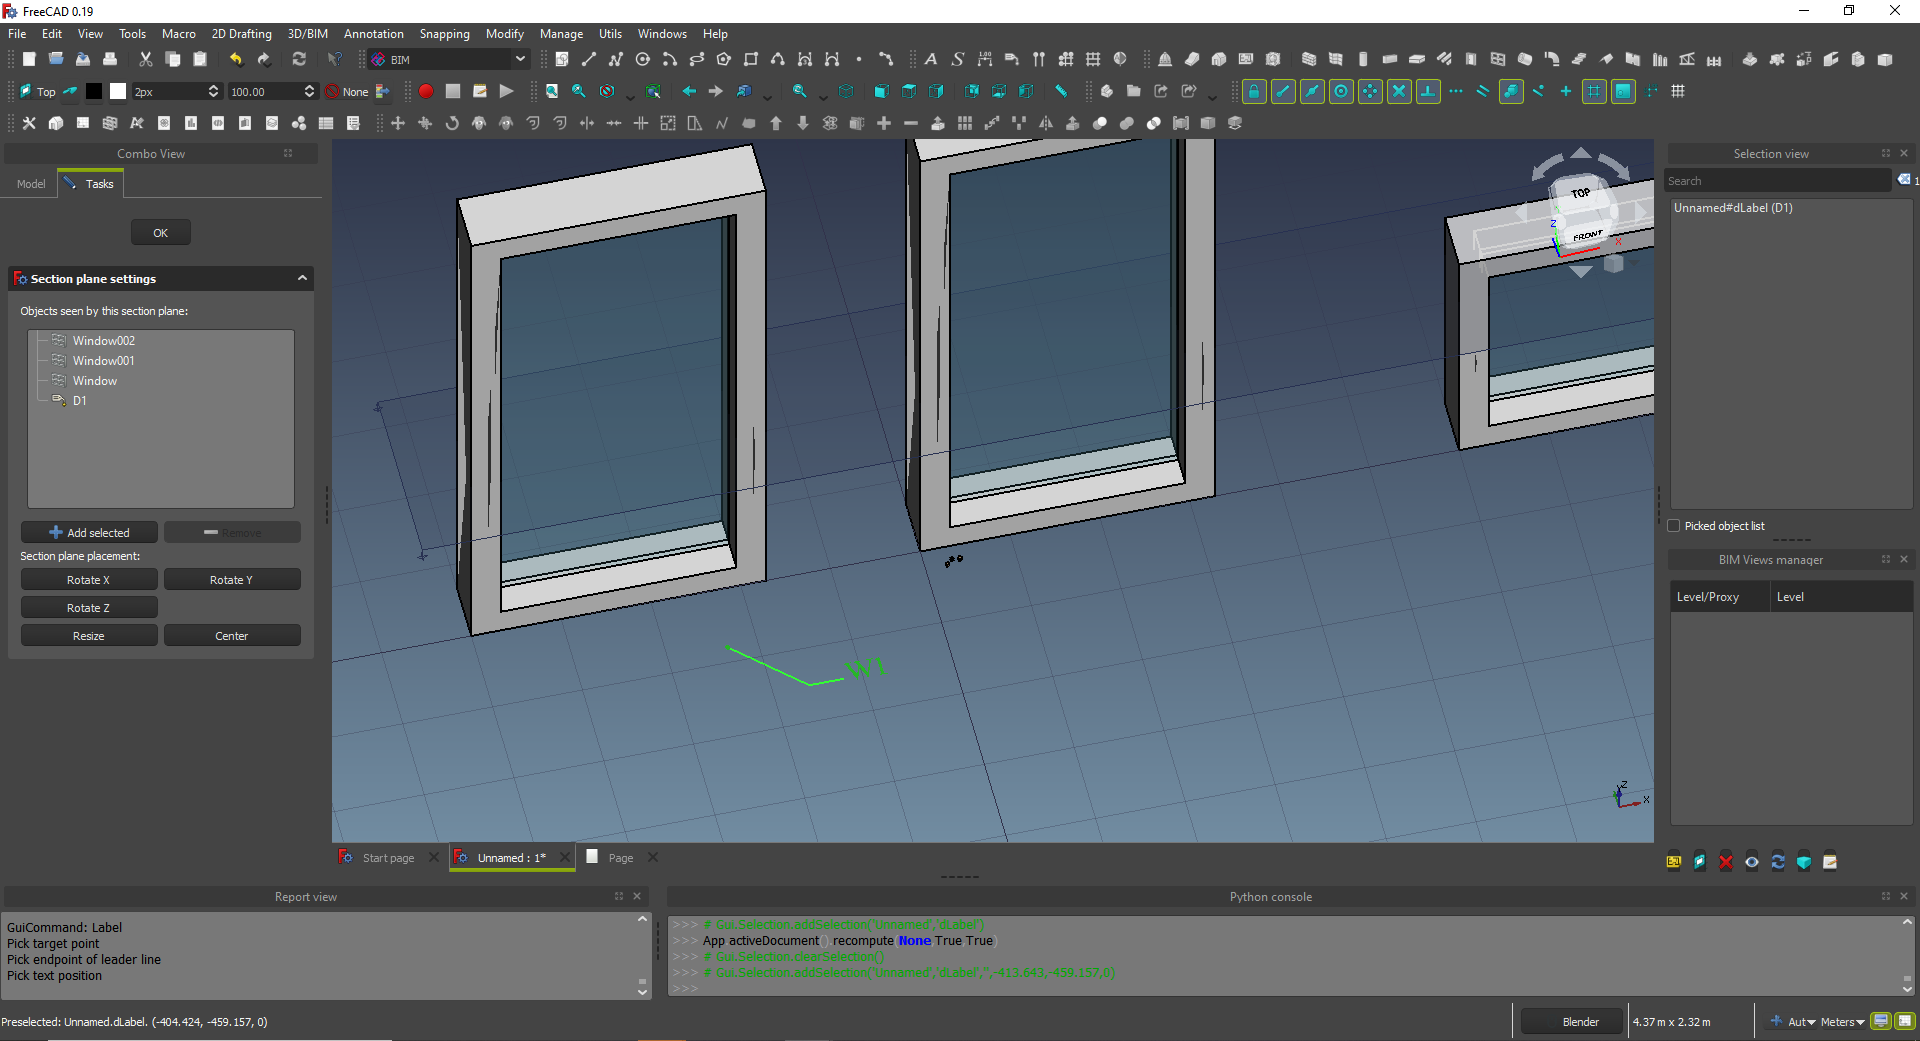Toggle the eye visibility icon in BIM Views manager
The image size is (1920, 1041).
pos(1752,862)
